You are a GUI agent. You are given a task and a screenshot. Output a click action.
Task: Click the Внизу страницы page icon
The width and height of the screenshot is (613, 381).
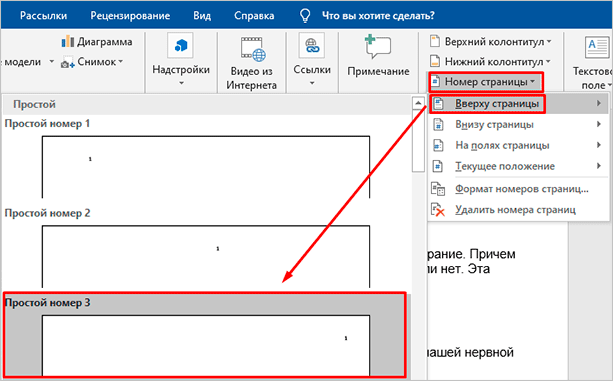[438, 125]
